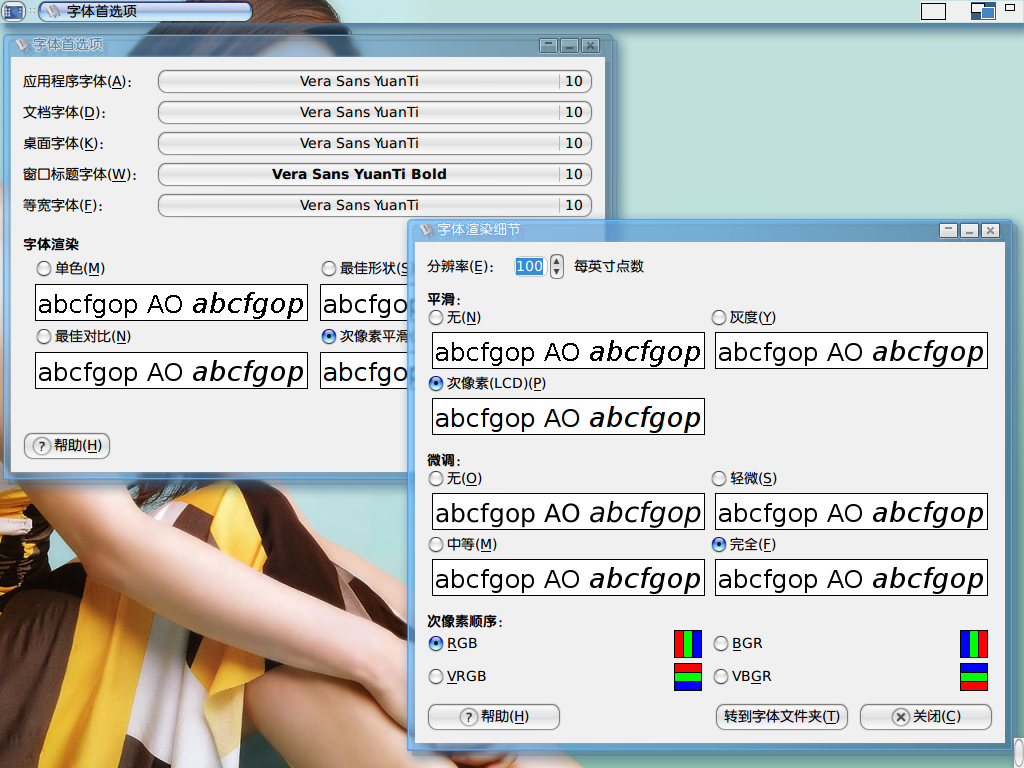Click 帮助(H) button in 字体渲染细节 dialog
Image resolution: width=1024 pixels, height=768 pixels.
click(x=494, y=716)
